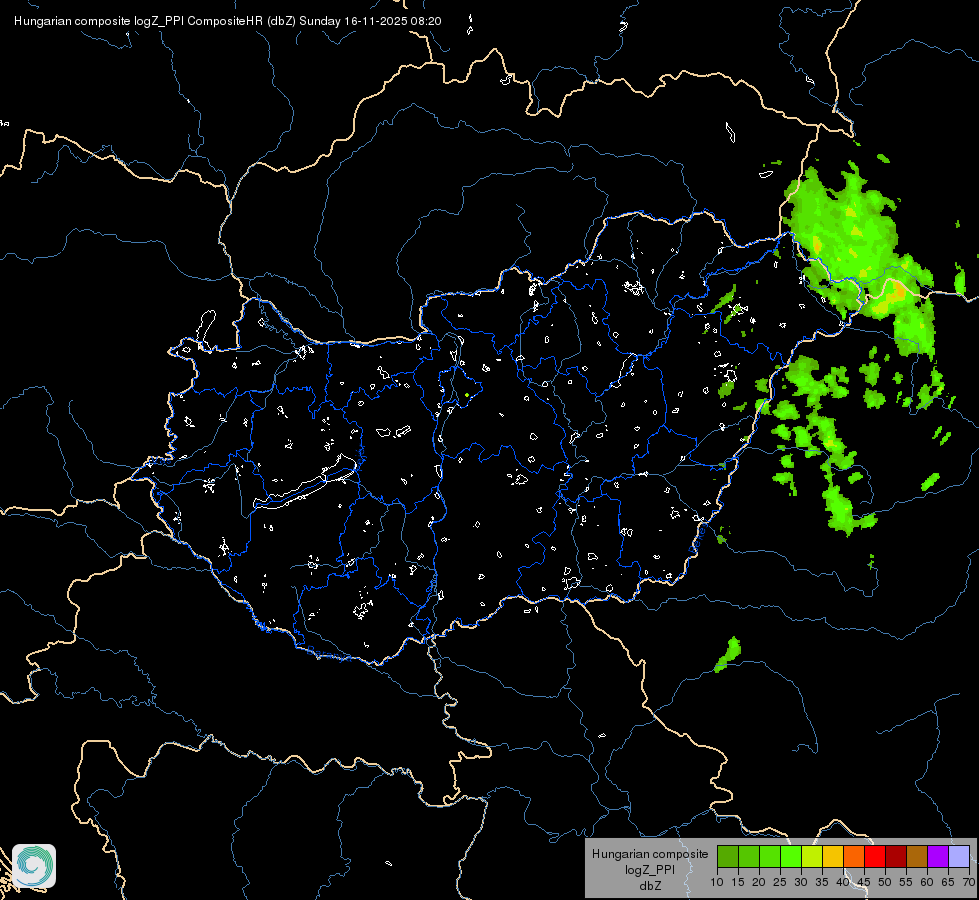Image resolution: width=979 pixels, height=900 pixels.
Task: Click the legend scale number 15
Action: pyautogui.click(x=738, y=883)
